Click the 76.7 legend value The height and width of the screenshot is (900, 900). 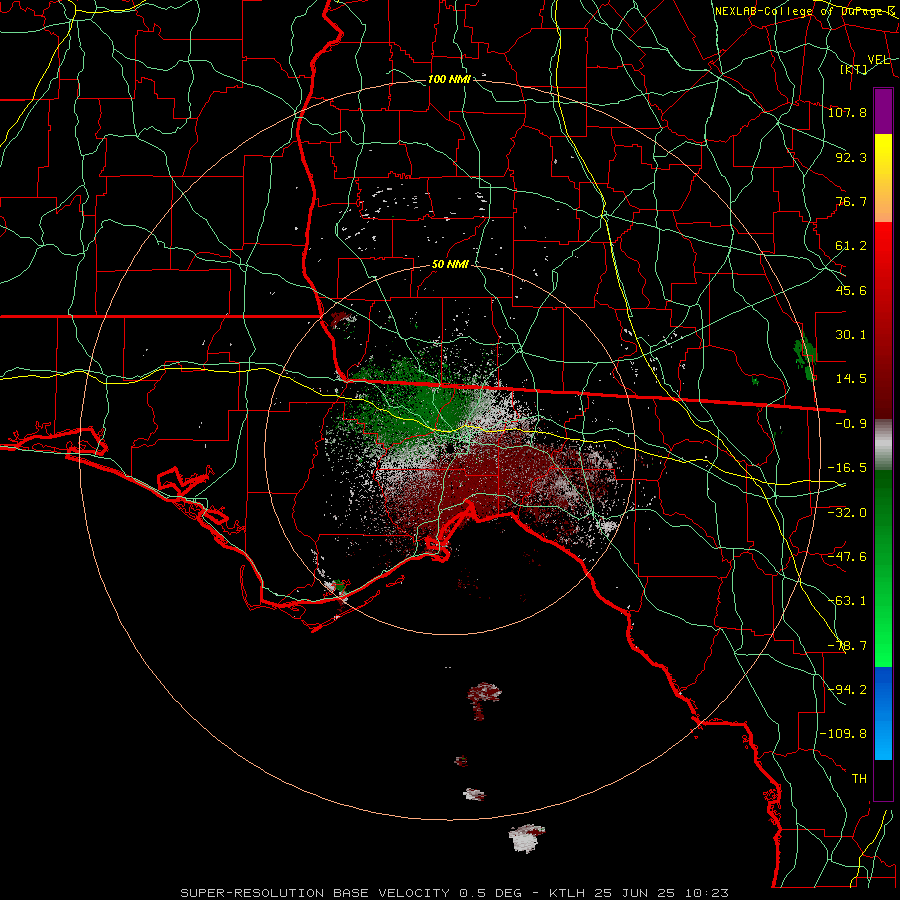pos(851,201)
